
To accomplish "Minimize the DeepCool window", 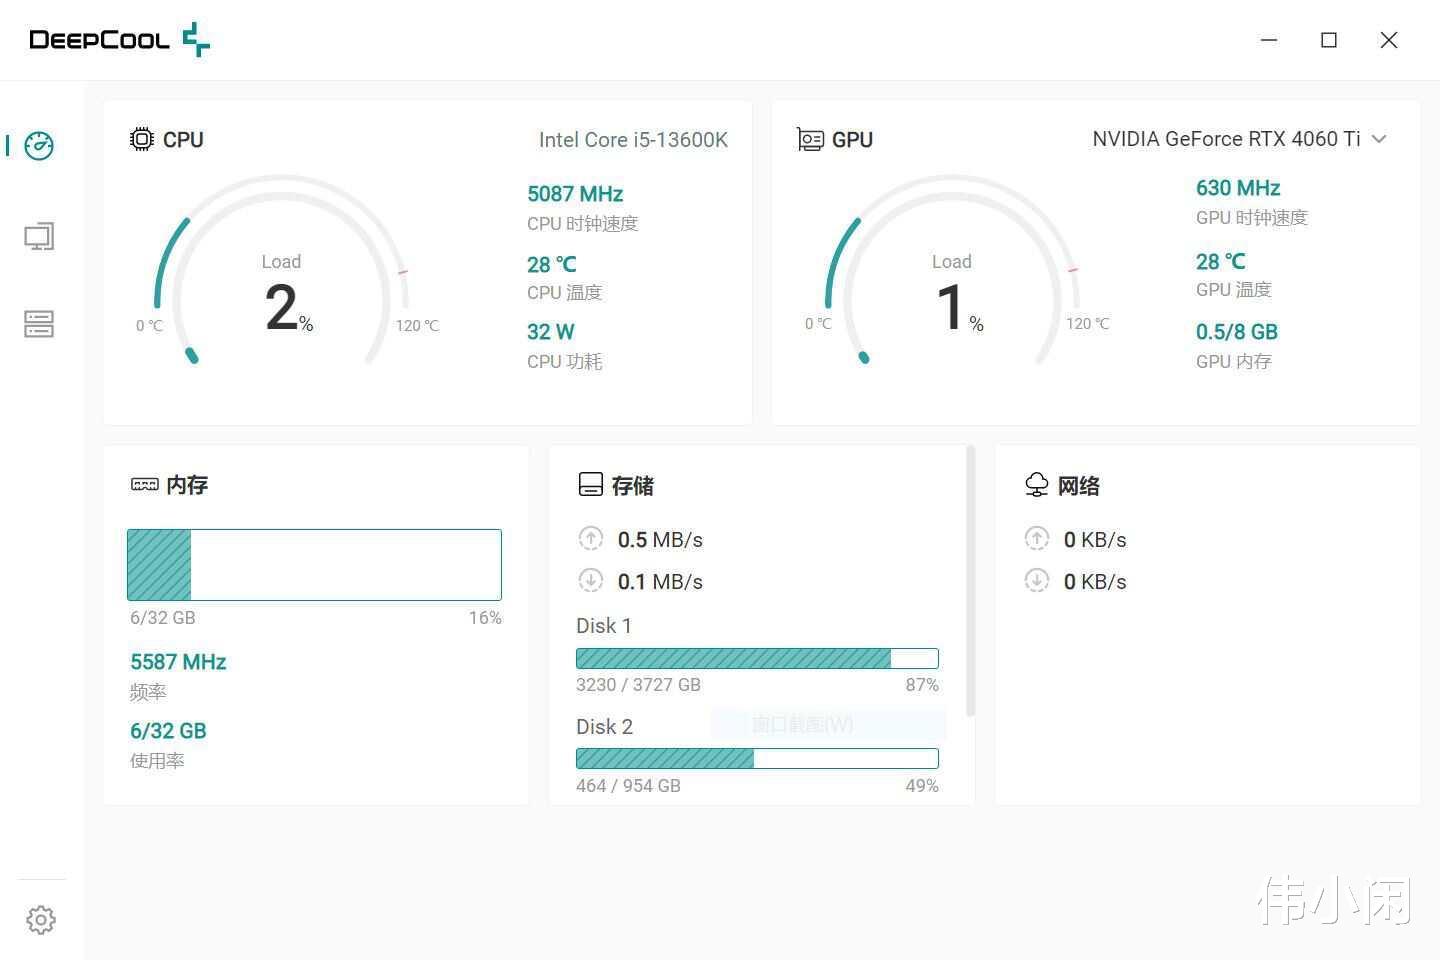I will tap(1269, 40).
